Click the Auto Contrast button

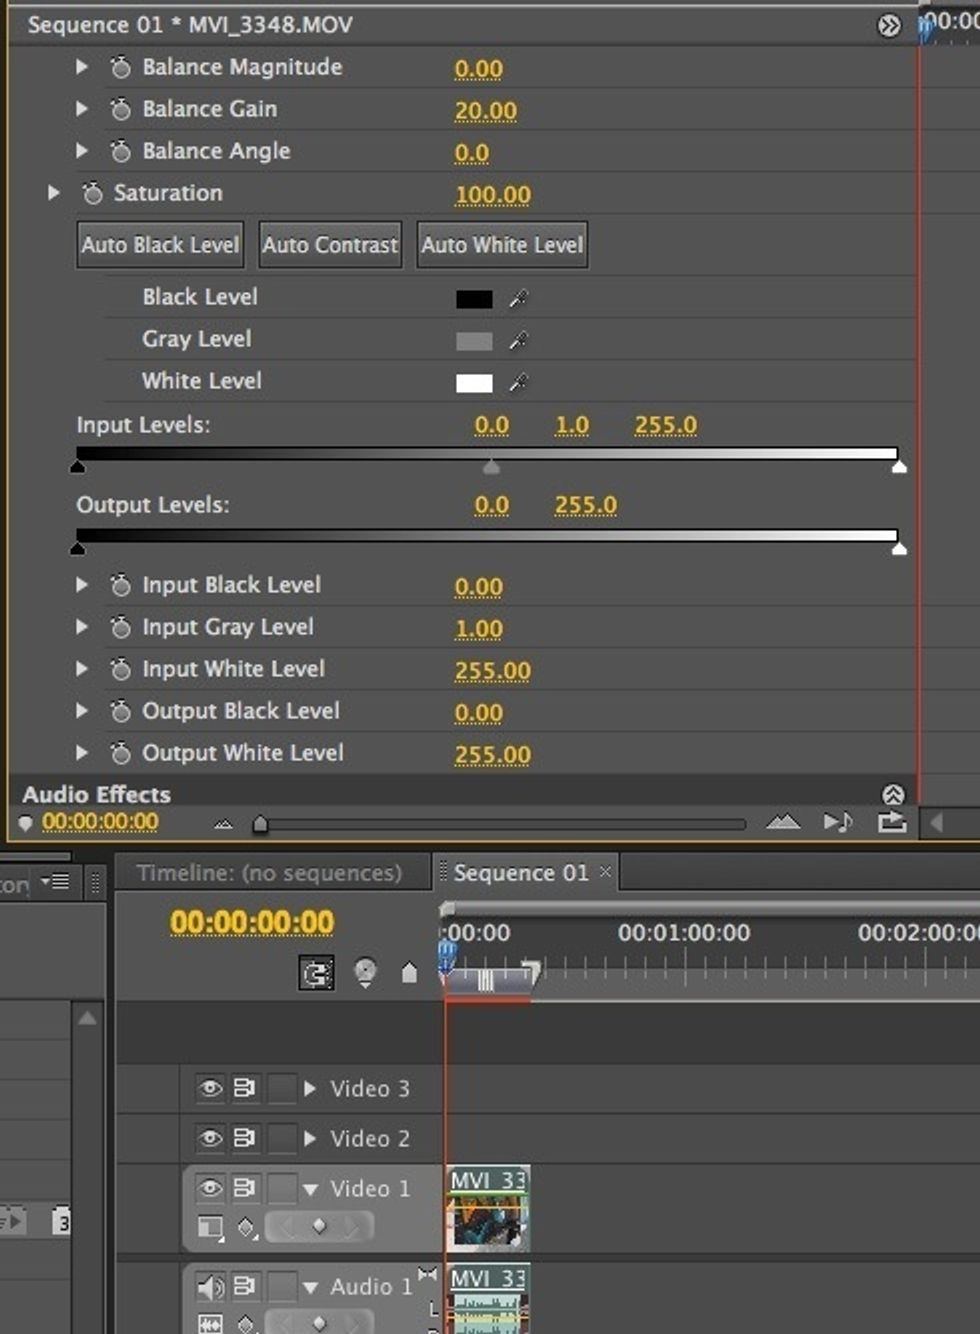pyautogui.click(x=330, y=244)
